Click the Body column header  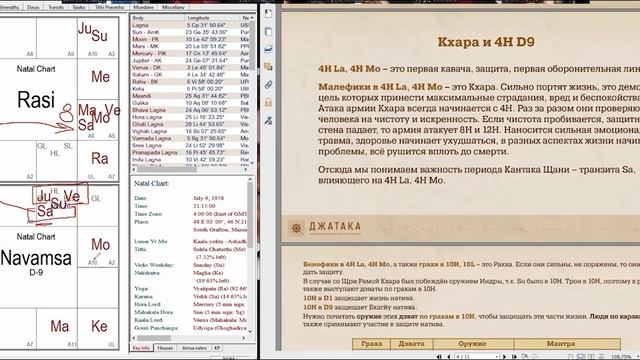(x=158, y=18)
